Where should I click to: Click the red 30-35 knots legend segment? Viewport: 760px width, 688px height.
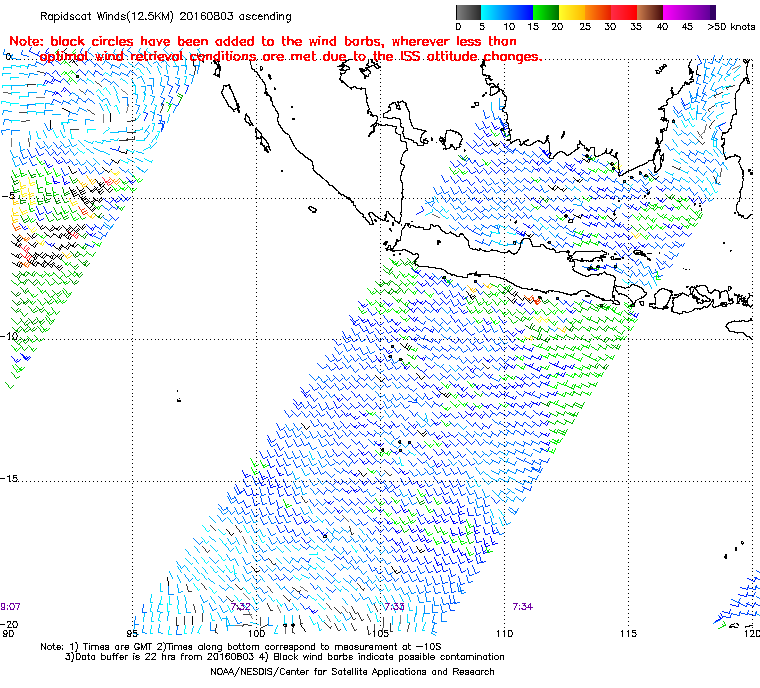click(624, 13)
